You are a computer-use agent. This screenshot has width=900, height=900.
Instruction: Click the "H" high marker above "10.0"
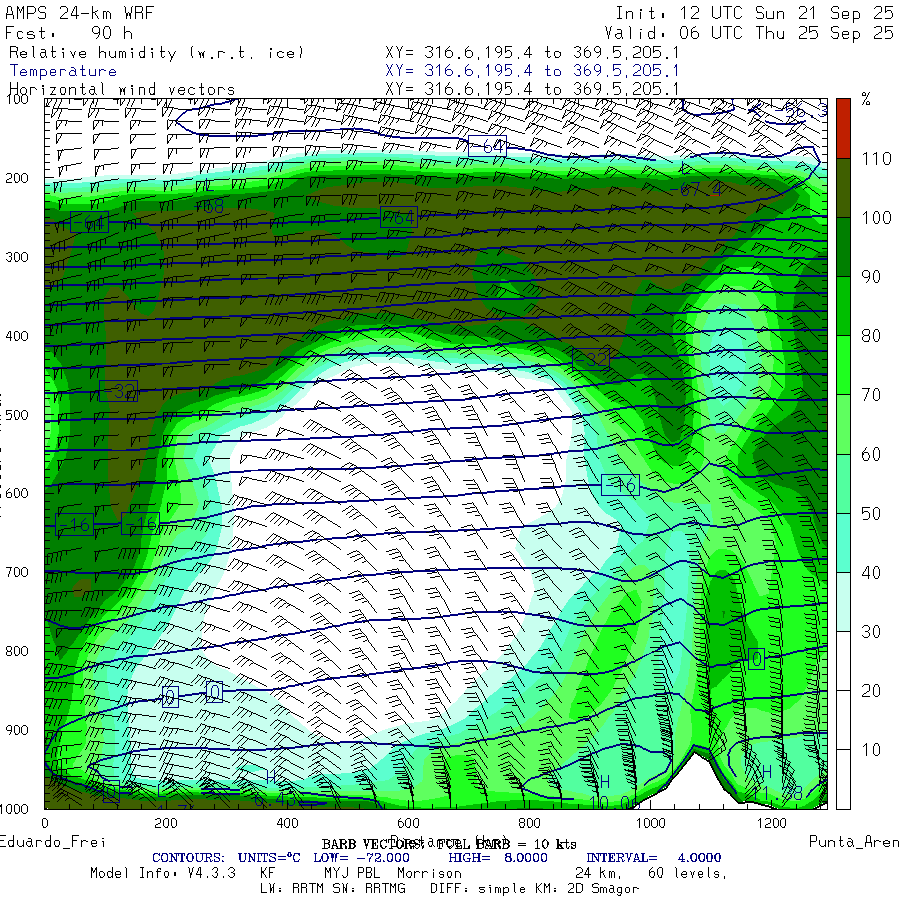pyautogui.click(x=604, y=781)
